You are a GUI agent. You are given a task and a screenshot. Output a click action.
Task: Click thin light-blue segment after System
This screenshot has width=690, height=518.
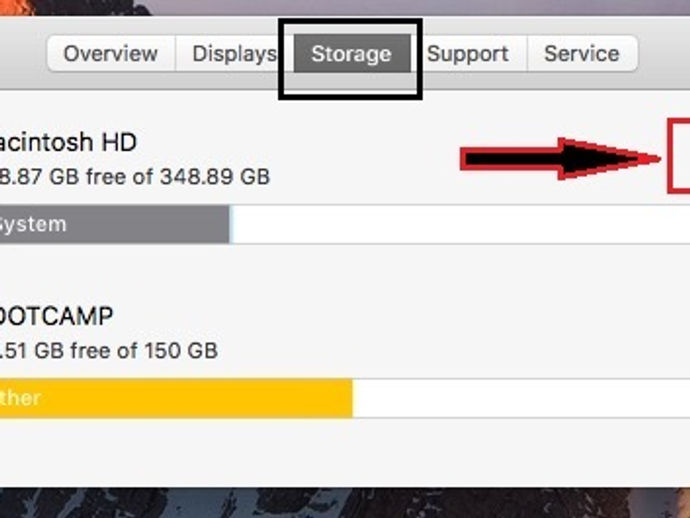click(x=231, y=225)
